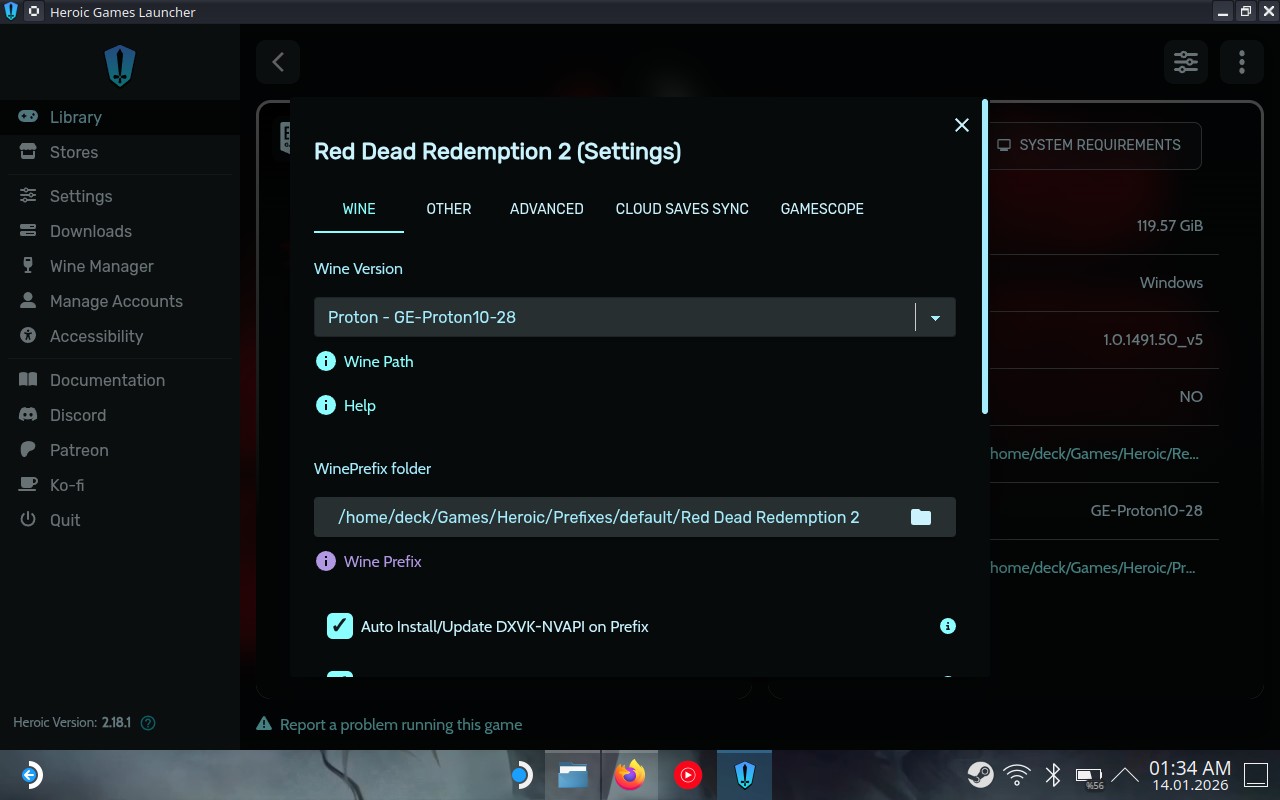The height and width of the screenshot is (800, 1280).
Task: Open the file manager from taskbar
Action: point(573,775)
